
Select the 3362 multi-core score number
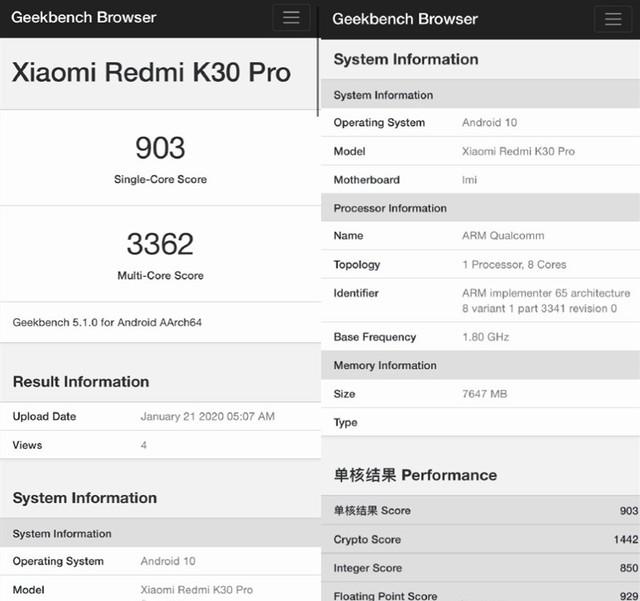click(x=160, y=244)
